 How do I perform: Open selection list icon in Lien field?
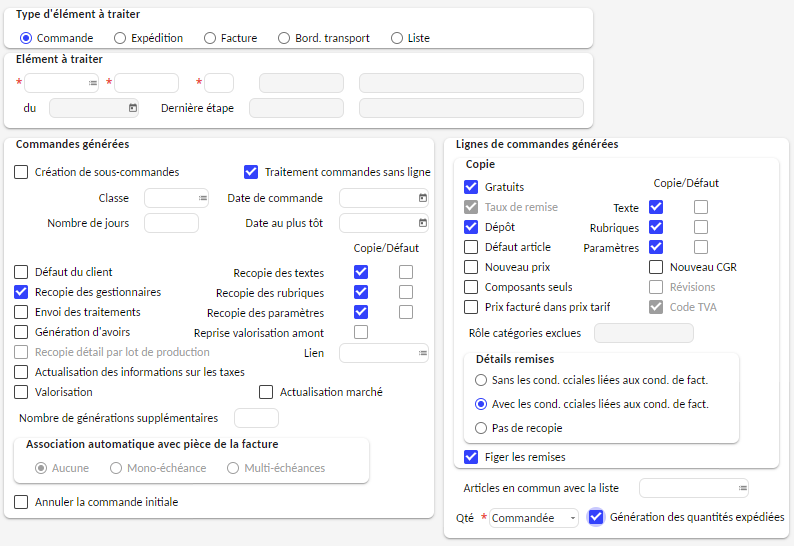point(423,353)
